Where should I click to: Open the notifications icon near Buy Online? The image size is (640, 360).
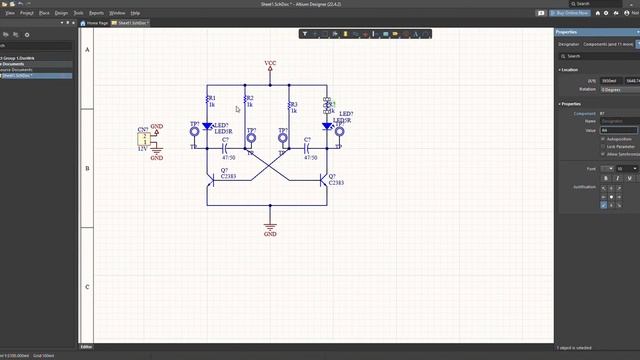pyautogui.click(x=541, y=13)
